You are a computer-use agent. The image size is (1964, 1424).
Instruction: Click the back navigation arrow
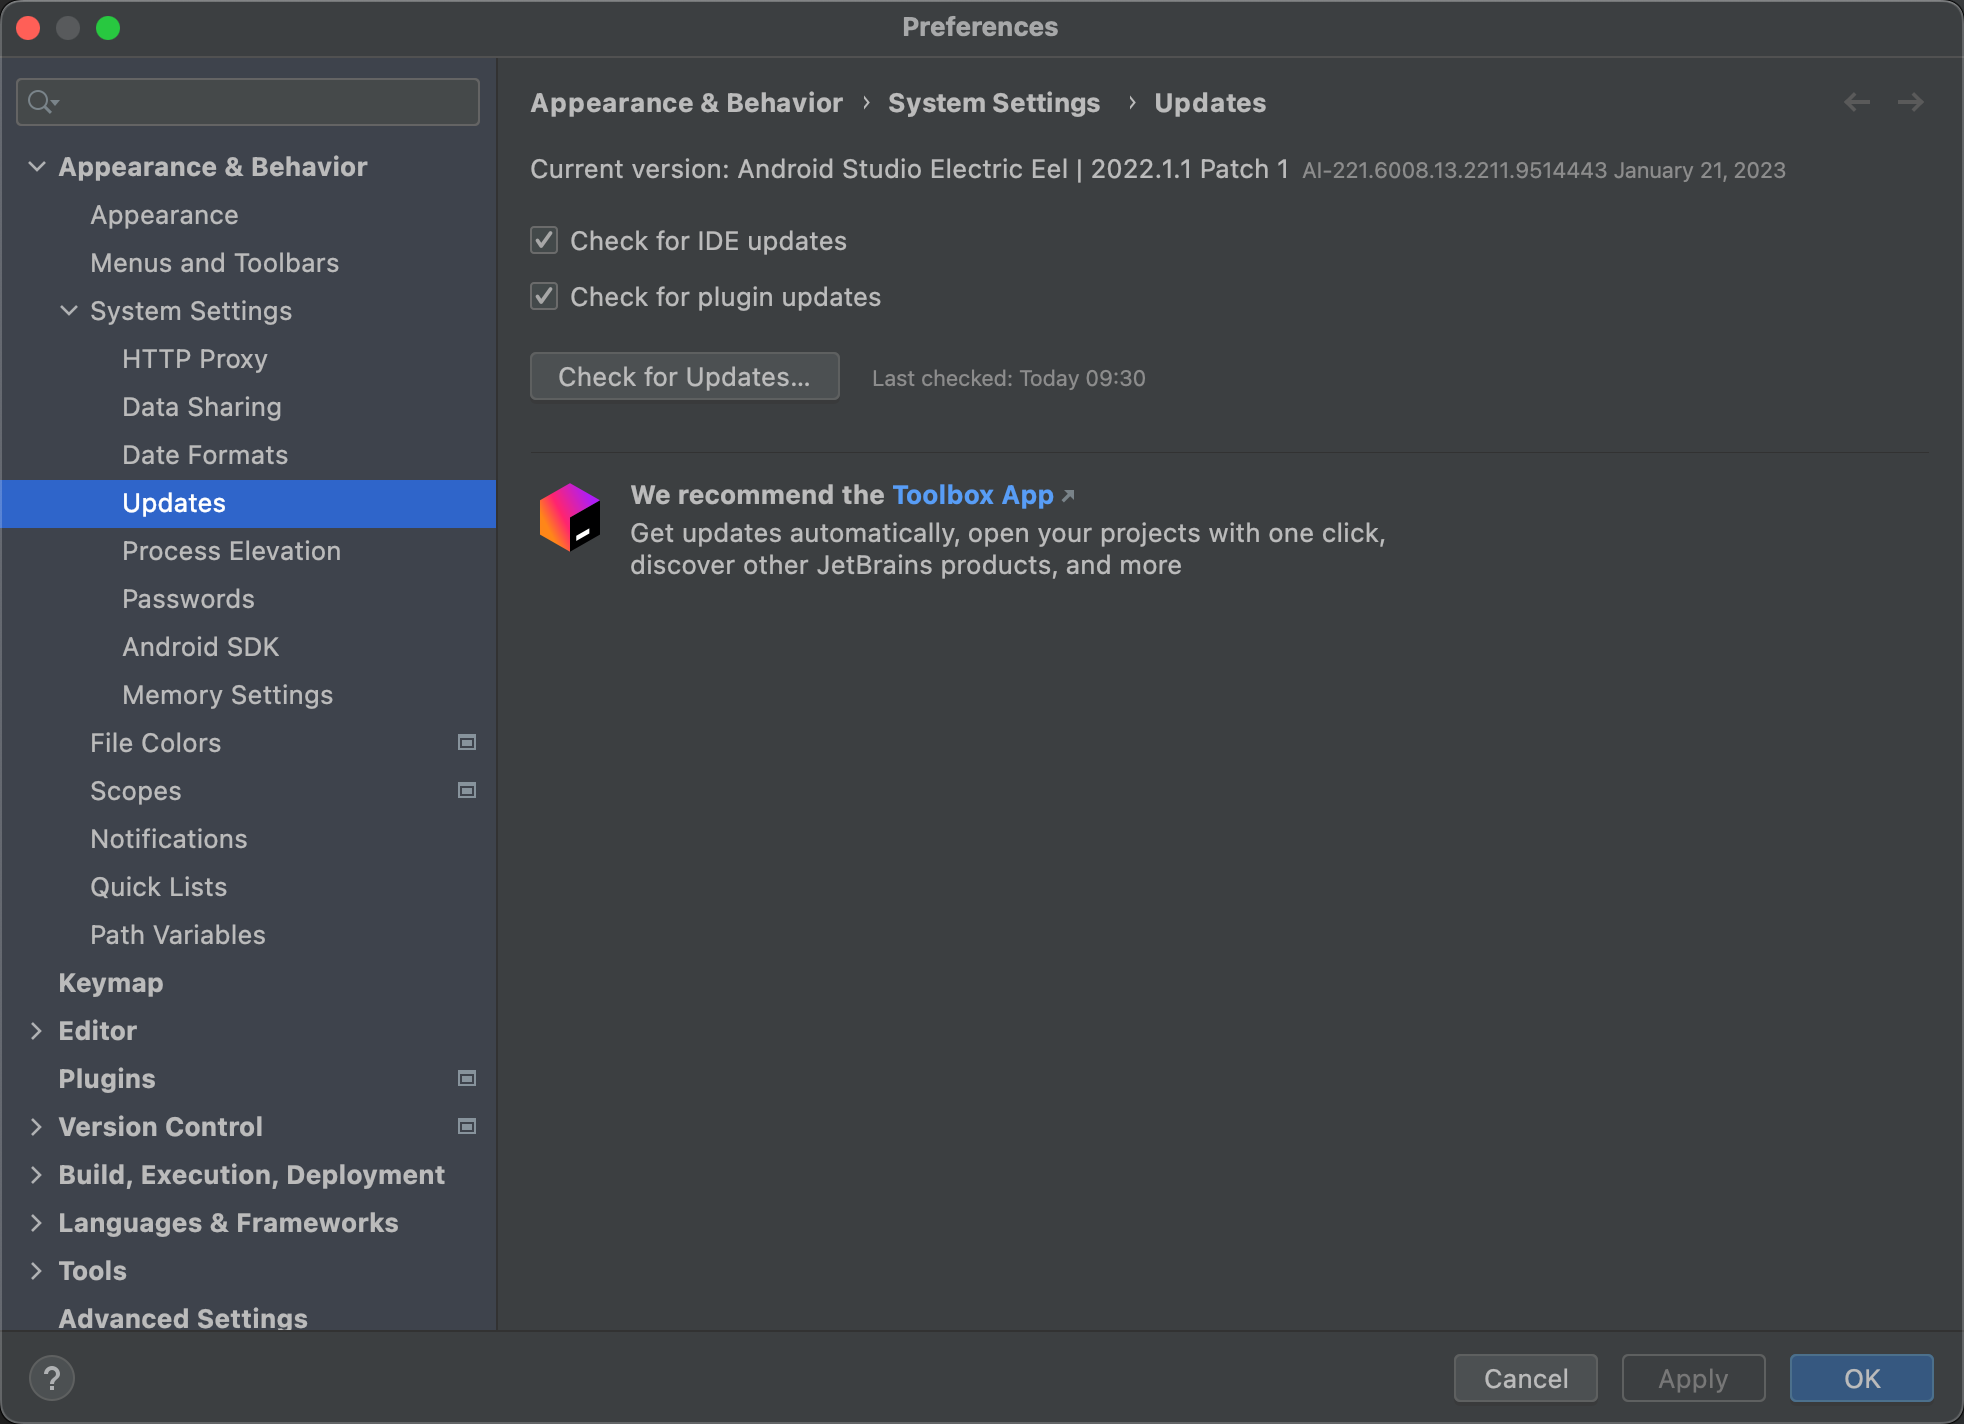pyautogui.click(x=1856, y=104)
